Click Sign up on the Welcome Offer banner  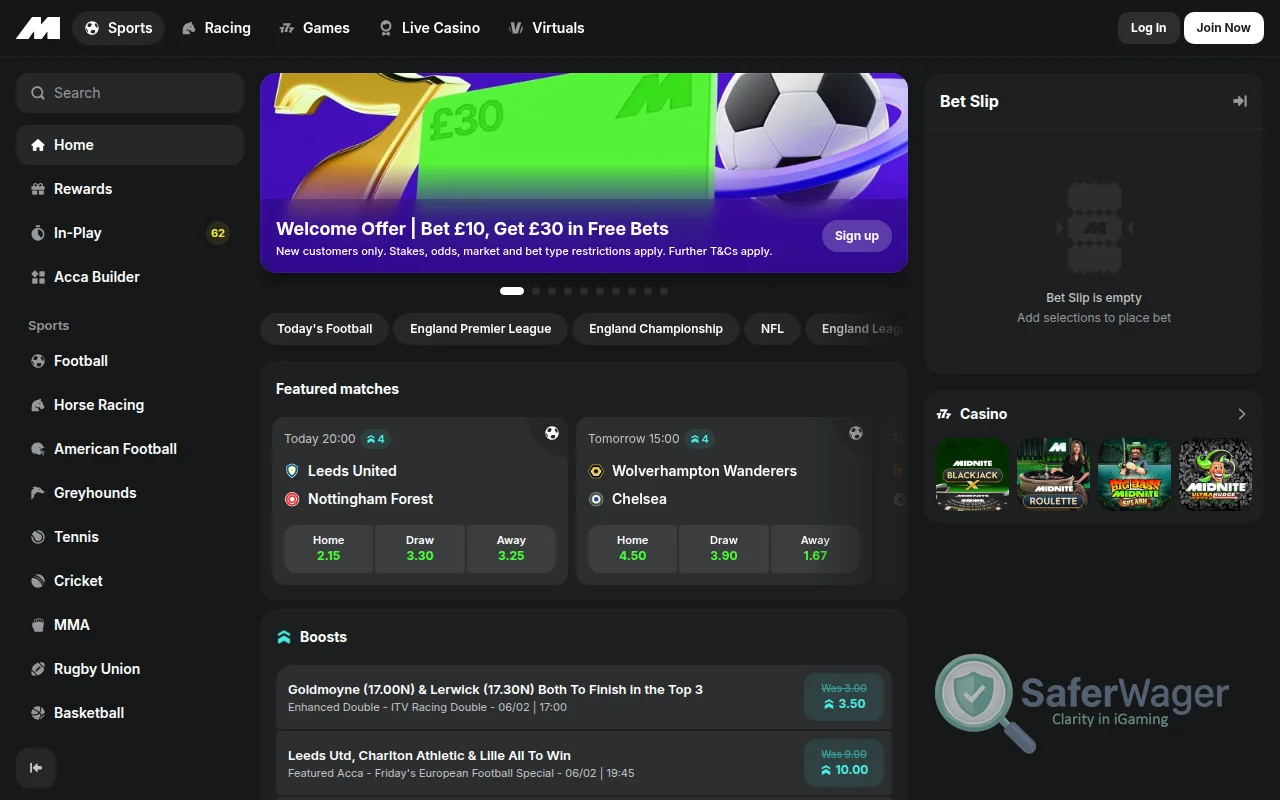(x=856, y=236)
